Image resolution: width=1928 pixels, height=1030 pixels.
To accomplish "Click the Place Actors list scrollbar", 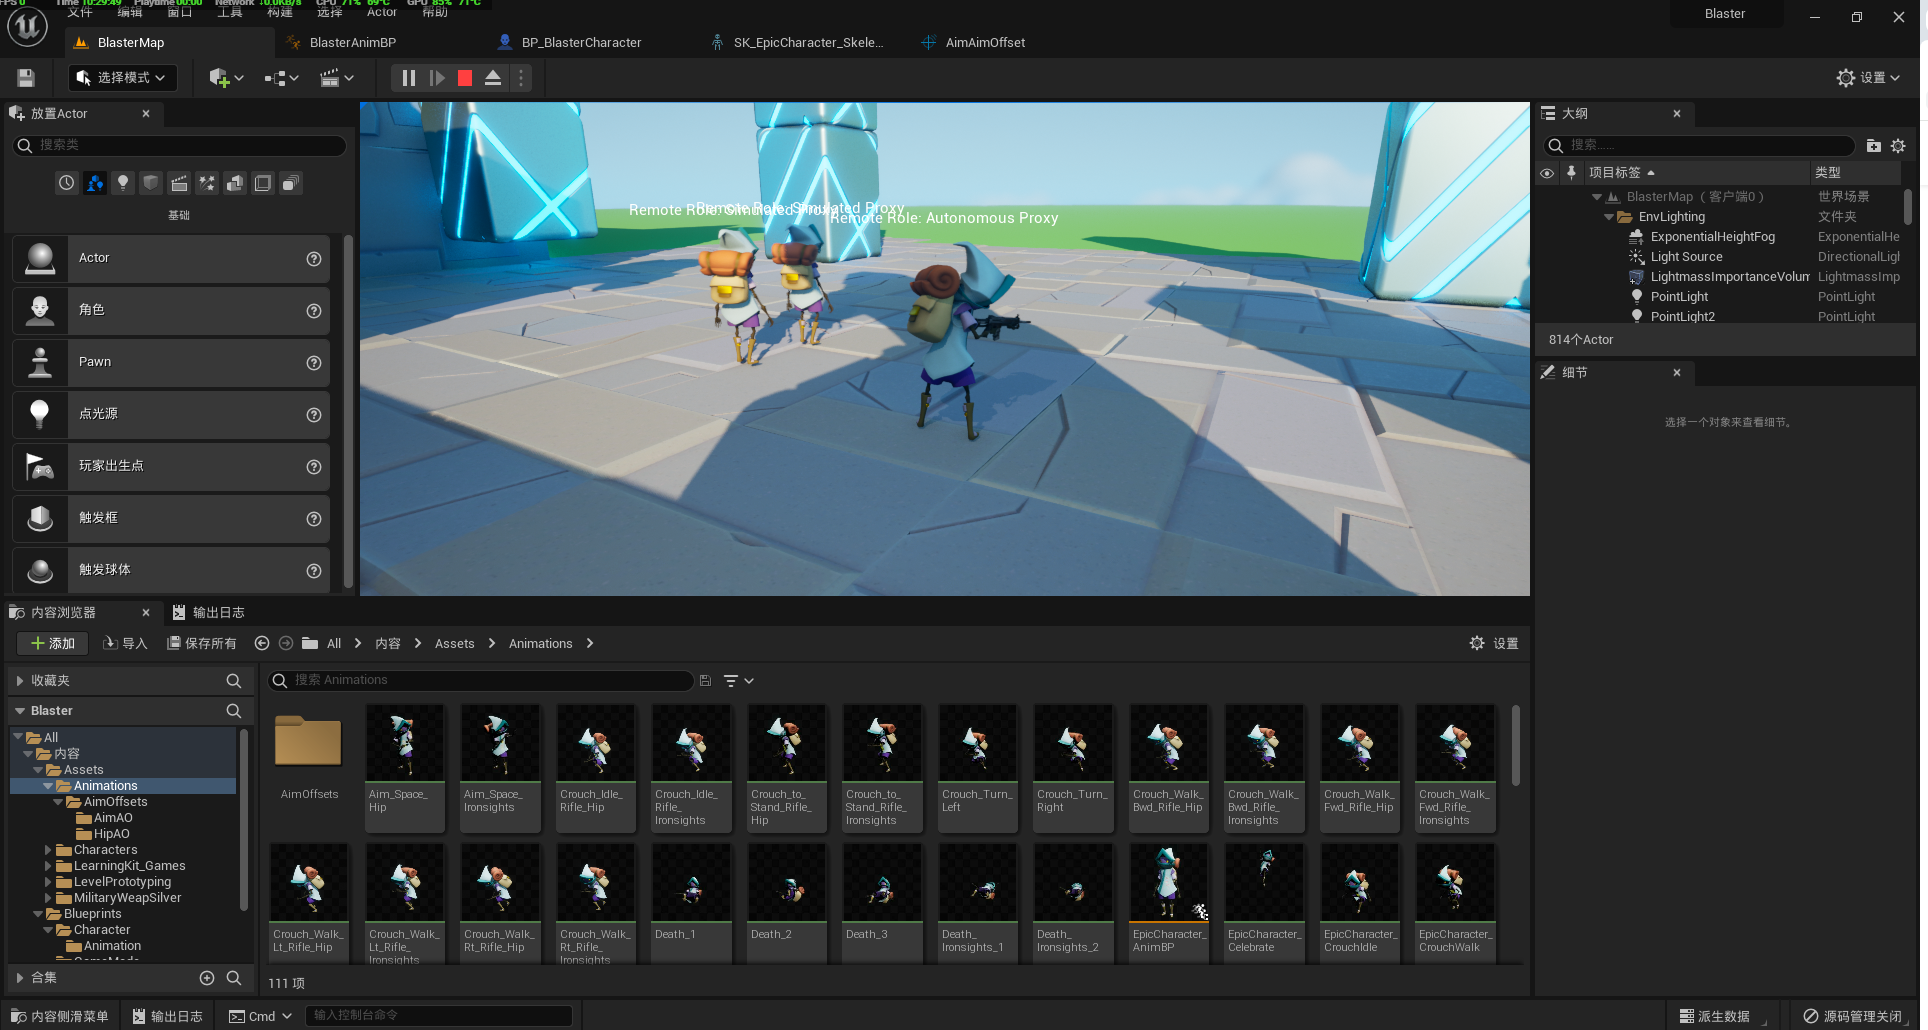I will [x=348, y=410].
